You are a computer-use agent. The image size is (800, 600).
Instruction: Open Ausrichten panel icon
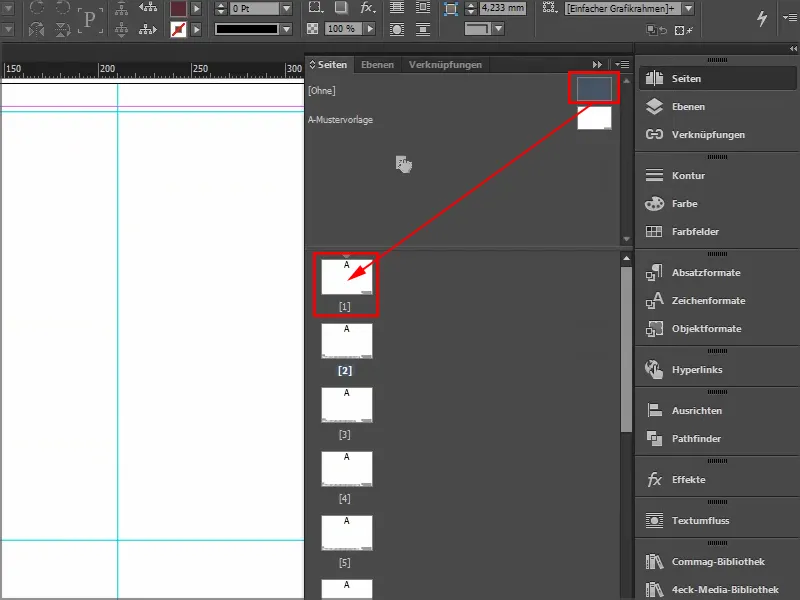tap(654, 410)
